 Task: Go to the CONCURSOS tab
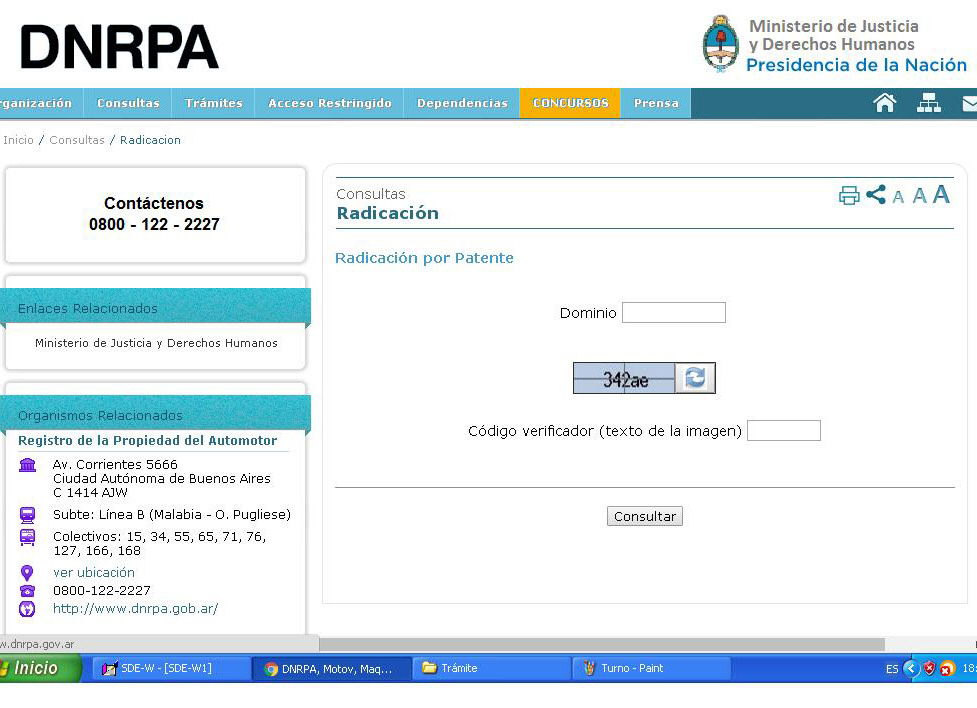570,103
